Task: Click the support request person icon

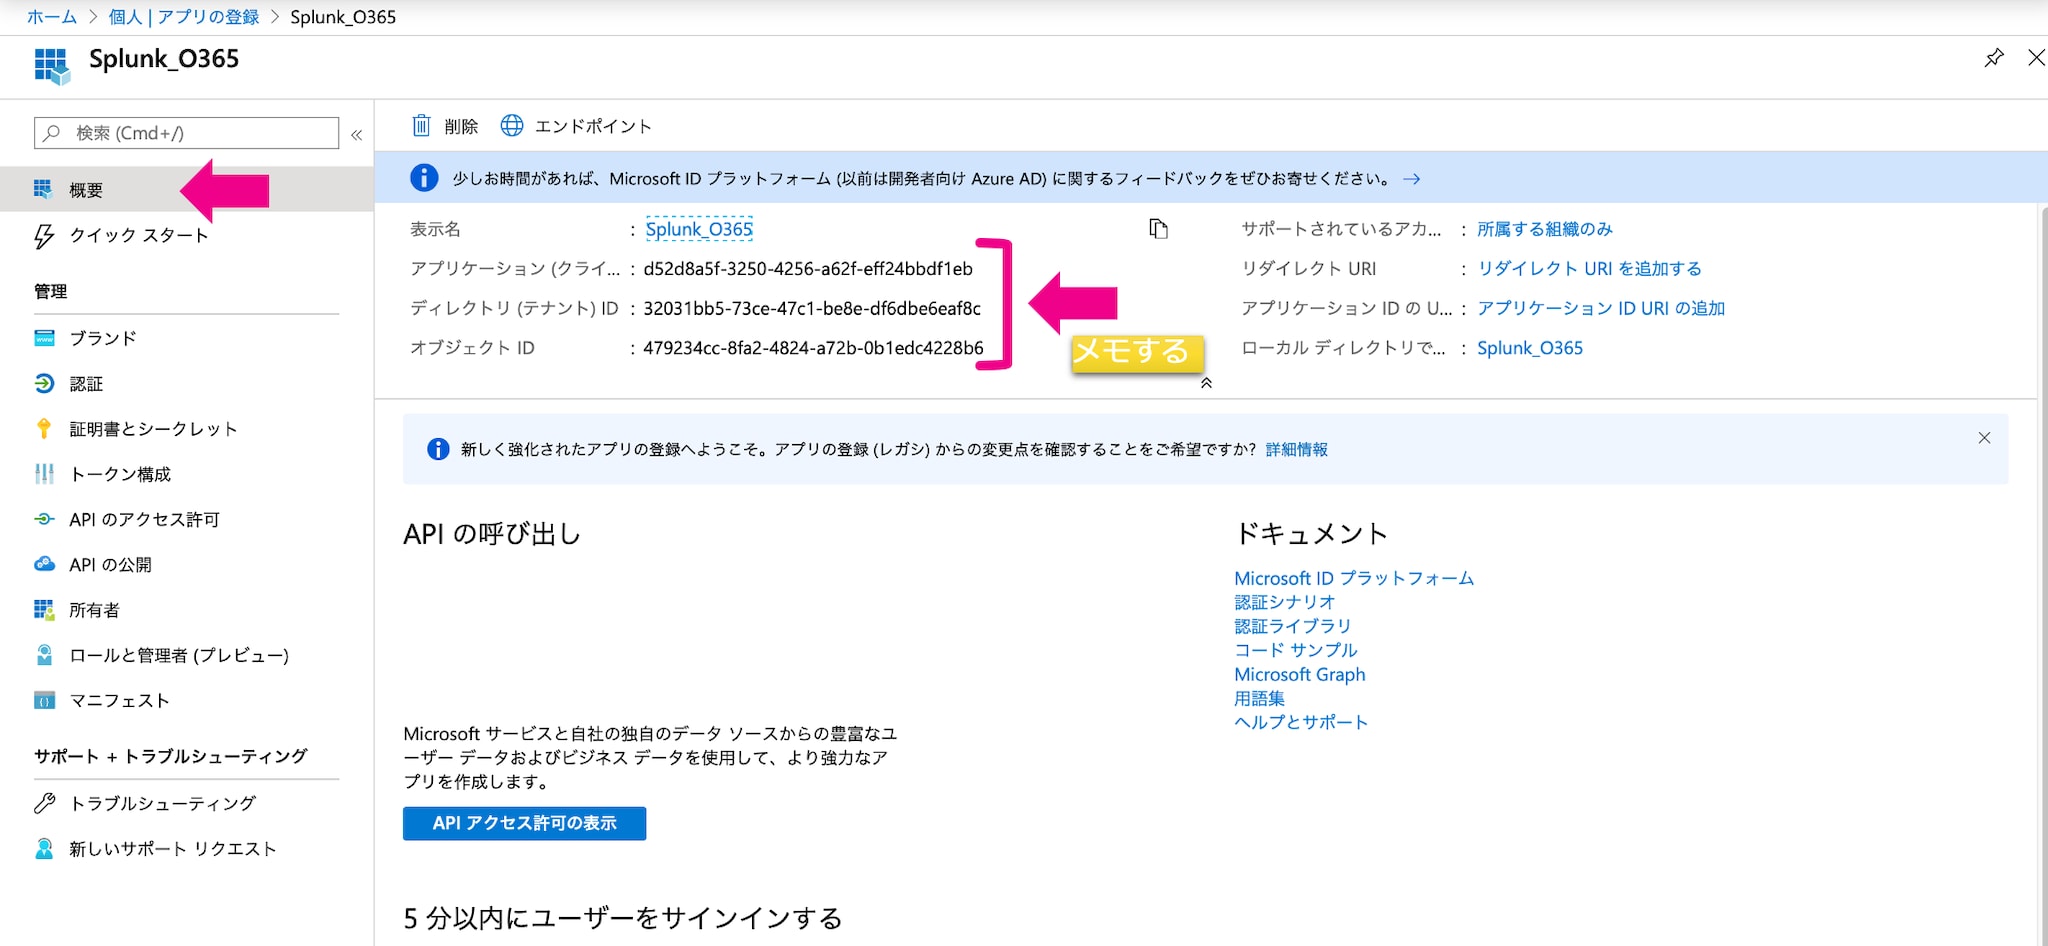Action: (44, 848)
